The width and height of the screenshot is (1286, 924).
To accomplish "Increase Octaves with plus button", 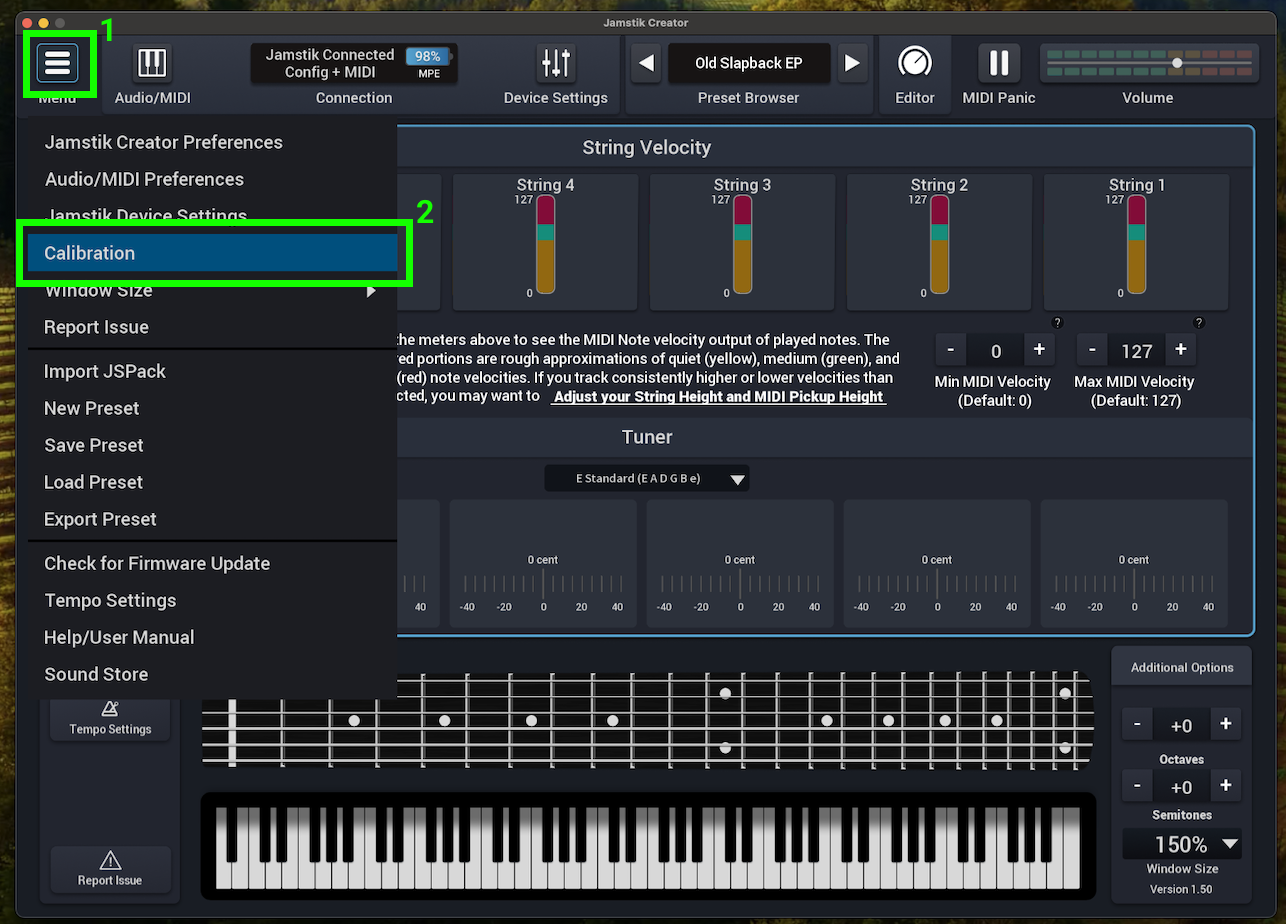I will click(1226, 725).
